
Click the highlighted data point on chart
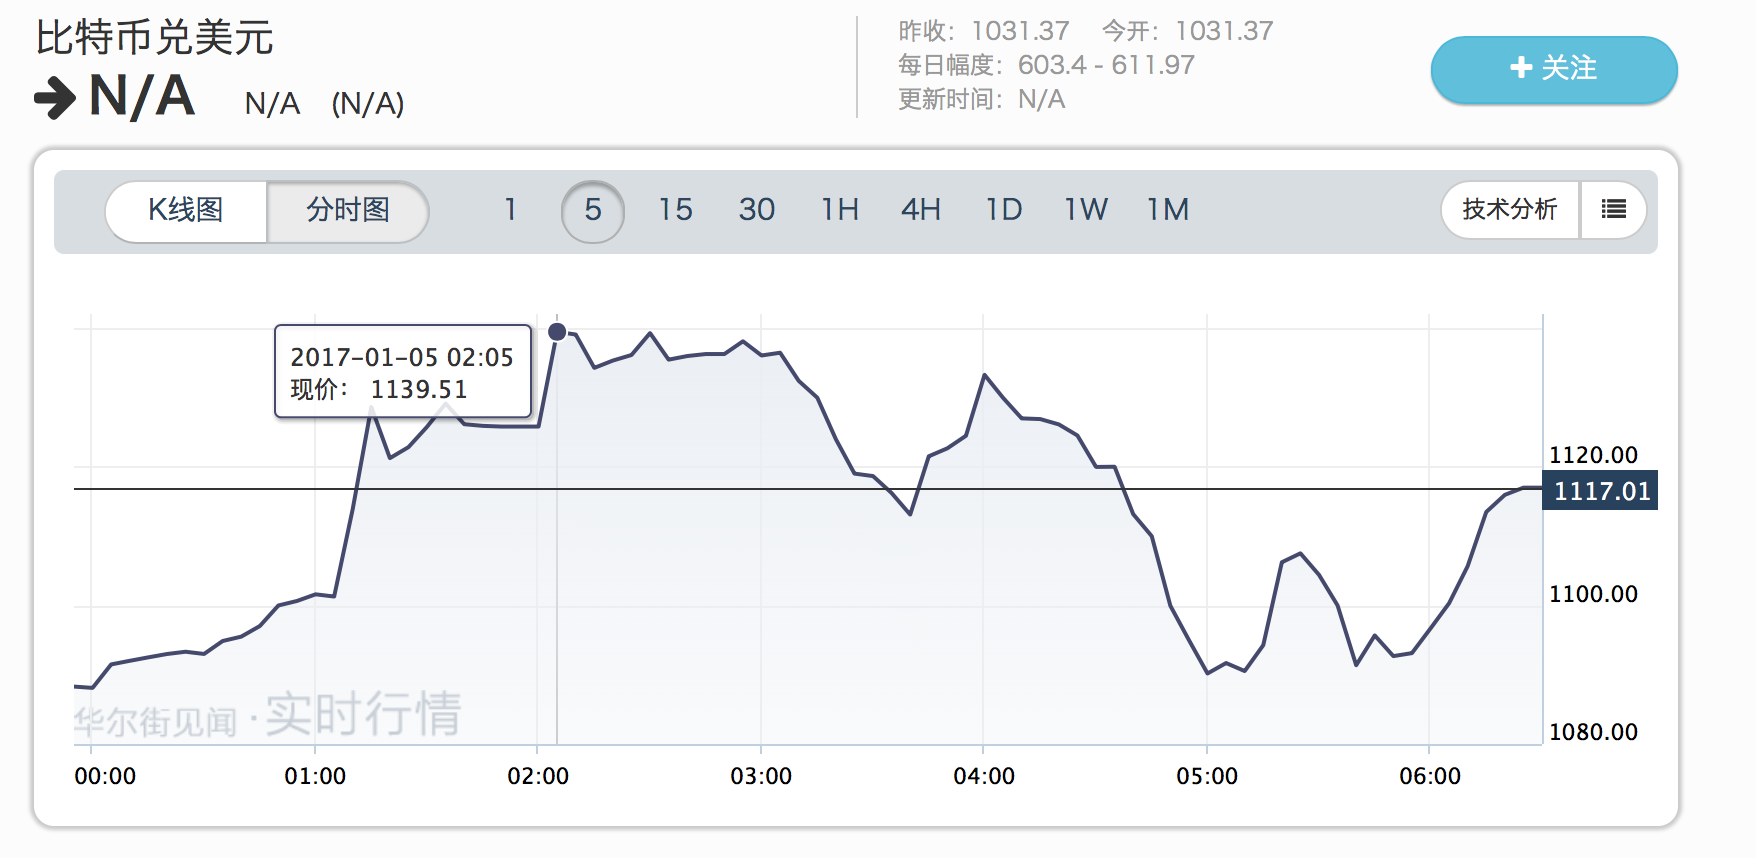[557, 332]
